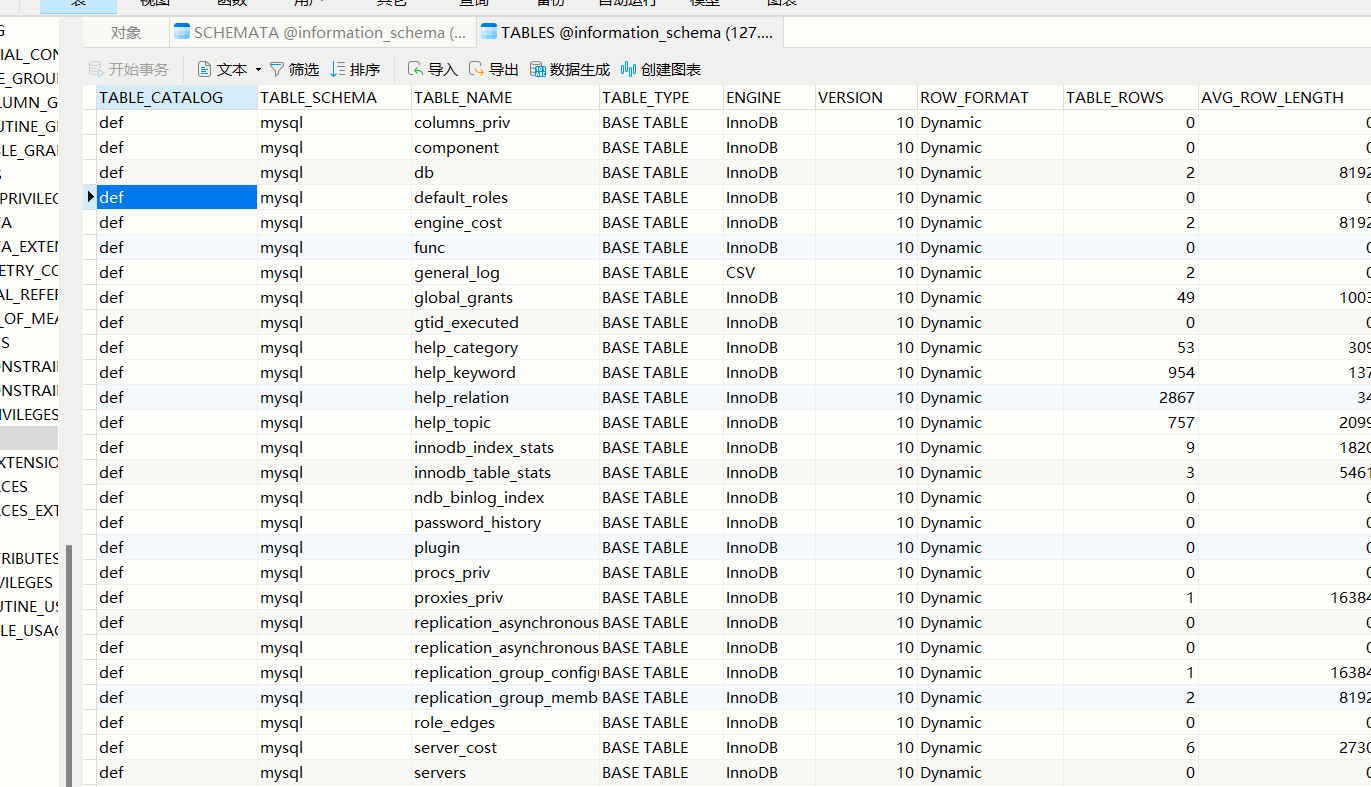
Task: Click the 导入 import icon
Action: point(415,69)
